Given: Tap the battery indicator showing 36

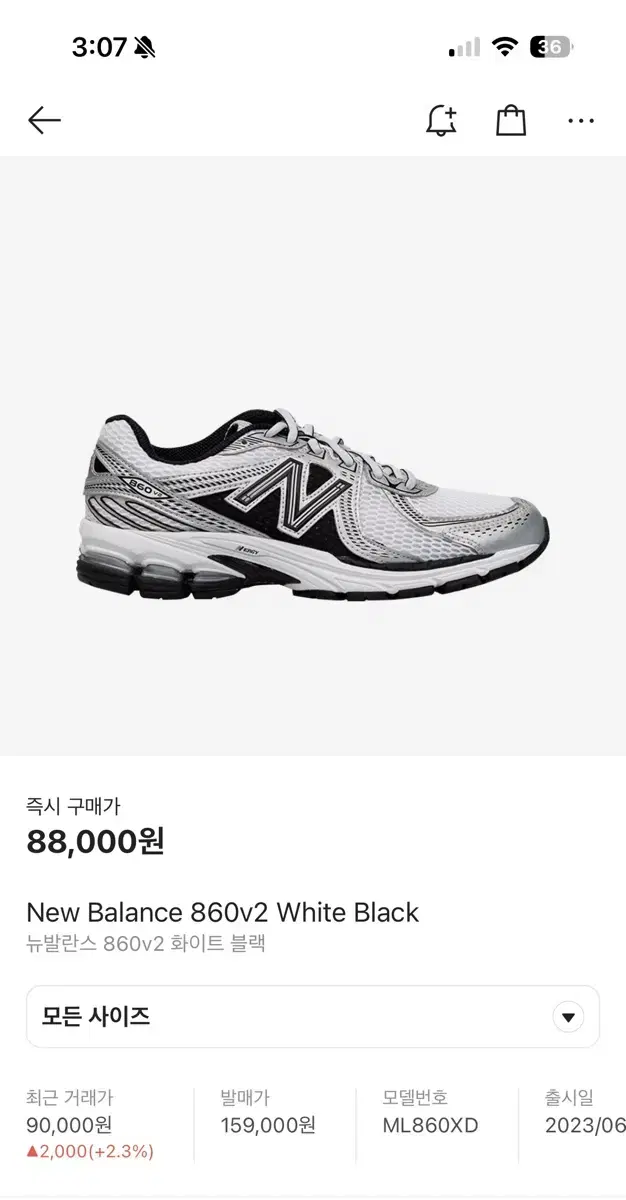Looking at the screenshot, I should [551, 47].
